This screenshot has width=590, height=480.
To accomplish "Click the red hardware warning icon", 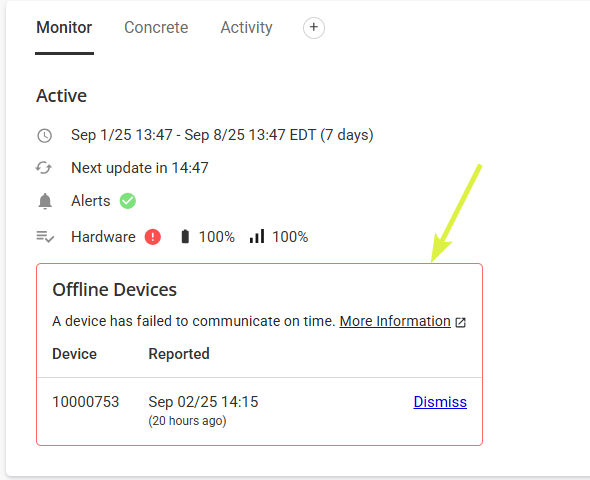I will [x=153, y=237].
